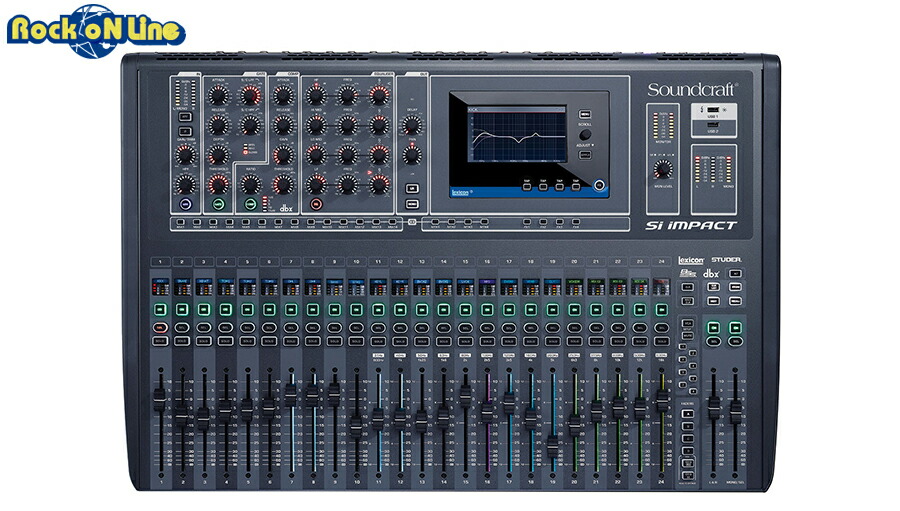The width and height of the screenshot is (900, 511).
Task: Click the channel 1 KICK scribble strip display
Action: tap(160, 287)
